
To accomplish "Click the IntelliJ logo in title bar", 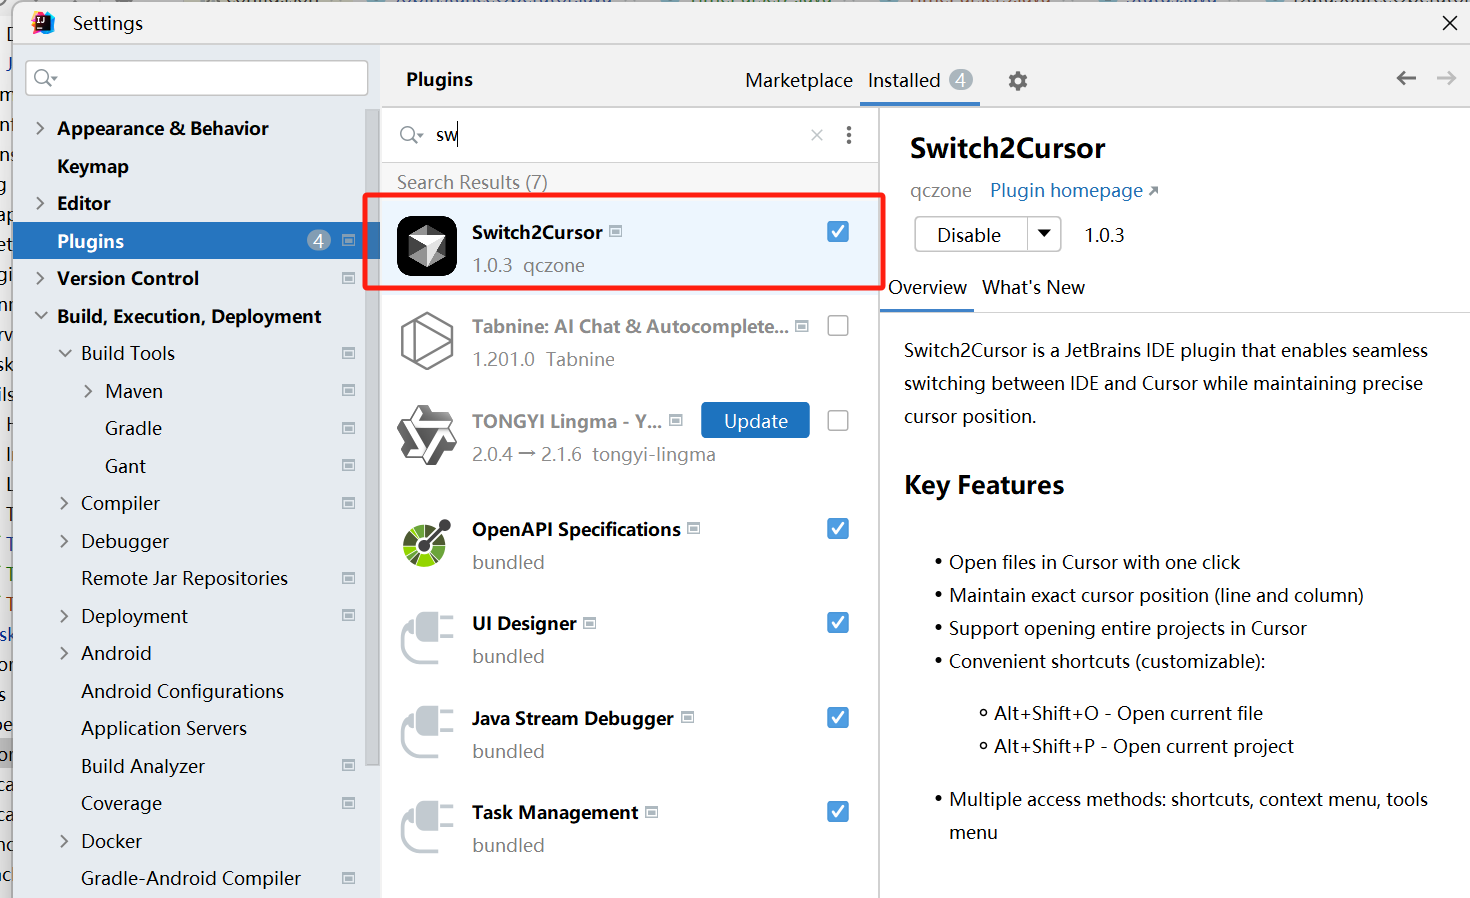I will [43, 22].
